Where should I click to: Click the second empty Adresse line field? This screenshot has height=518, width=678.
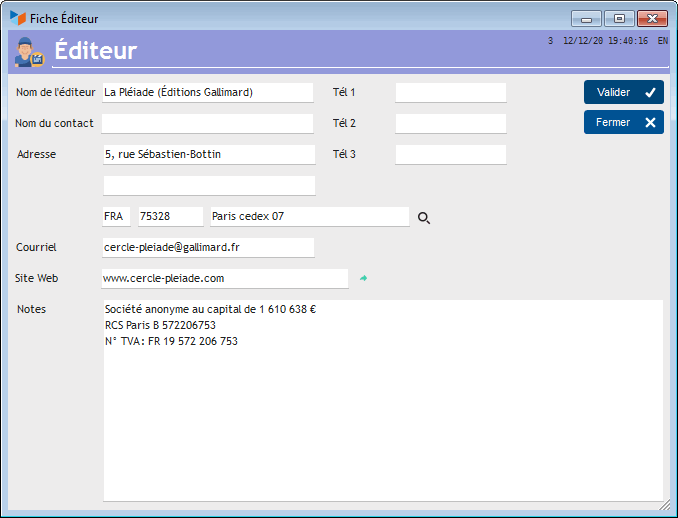point(209,185)
